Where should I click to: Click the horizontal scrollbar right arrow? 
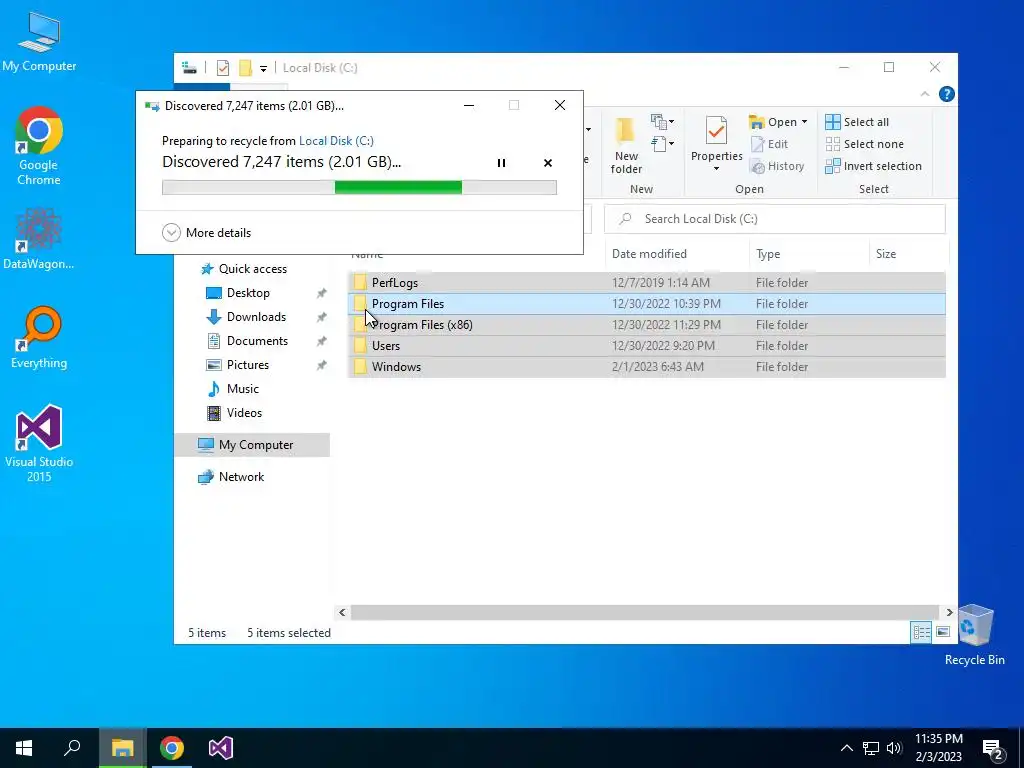click(950, 613)
